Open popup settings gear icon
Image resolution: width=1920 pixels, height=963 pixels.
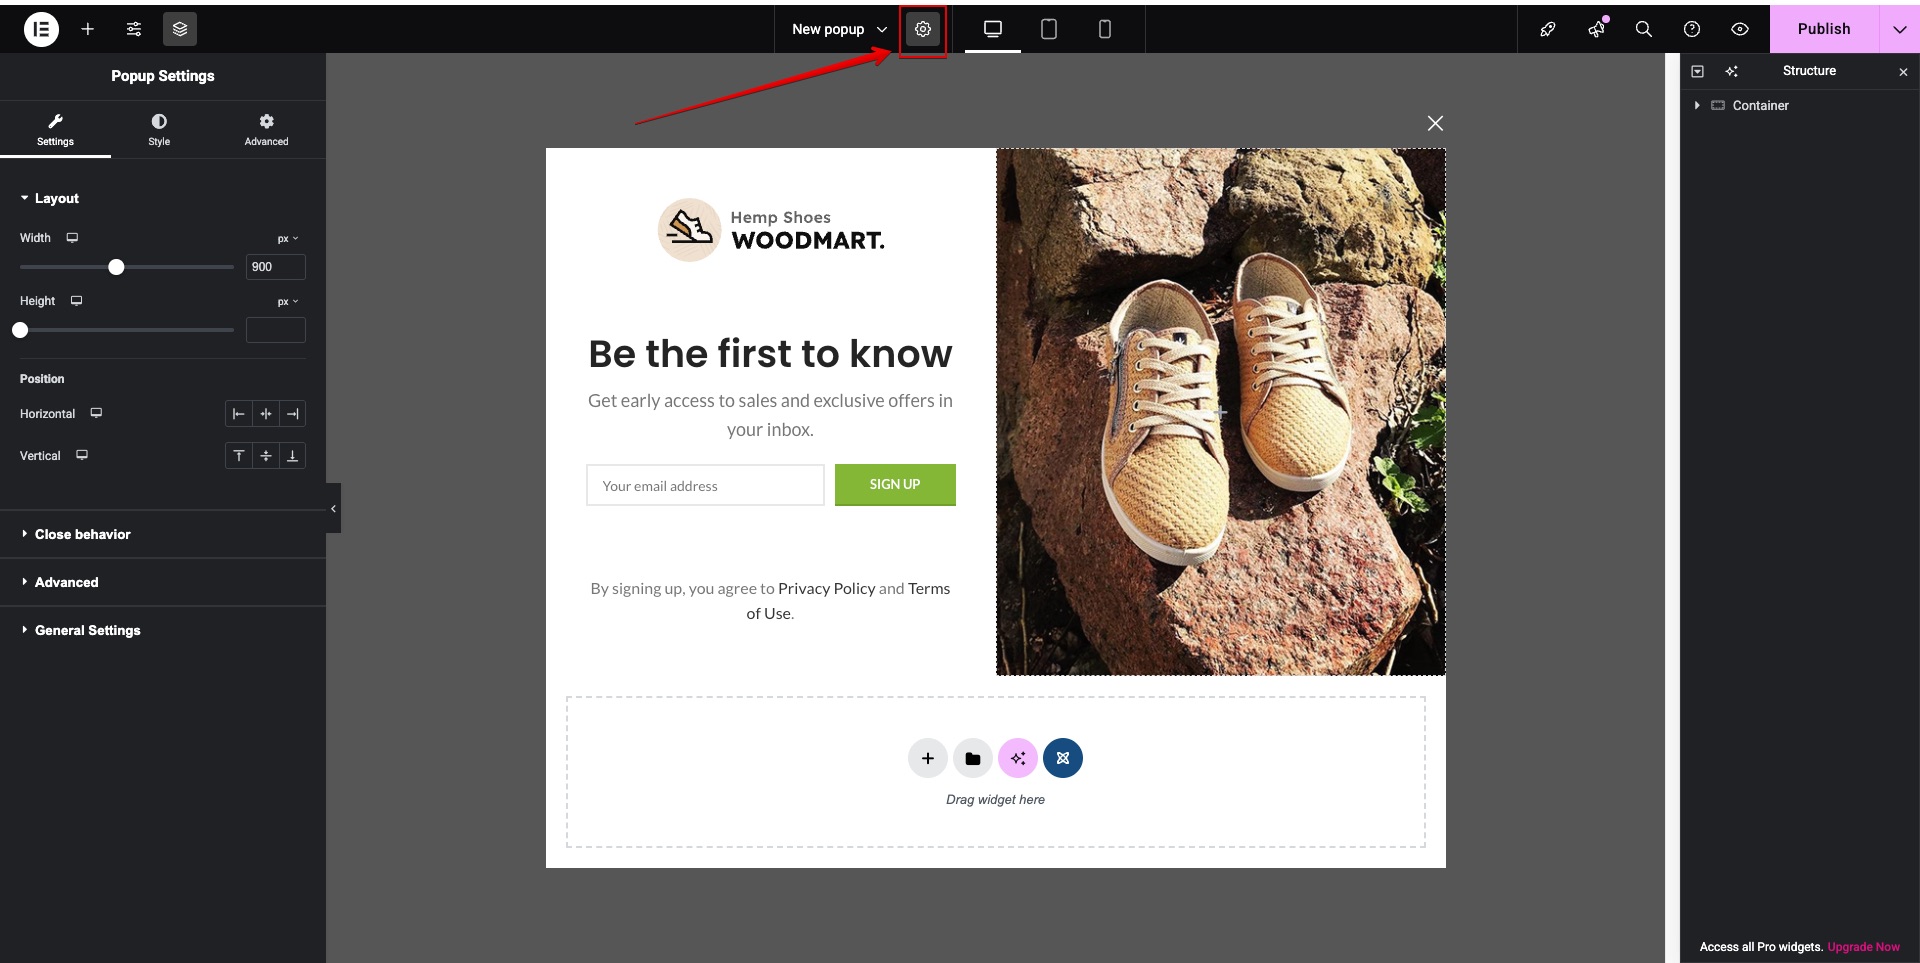click(923, 29)
